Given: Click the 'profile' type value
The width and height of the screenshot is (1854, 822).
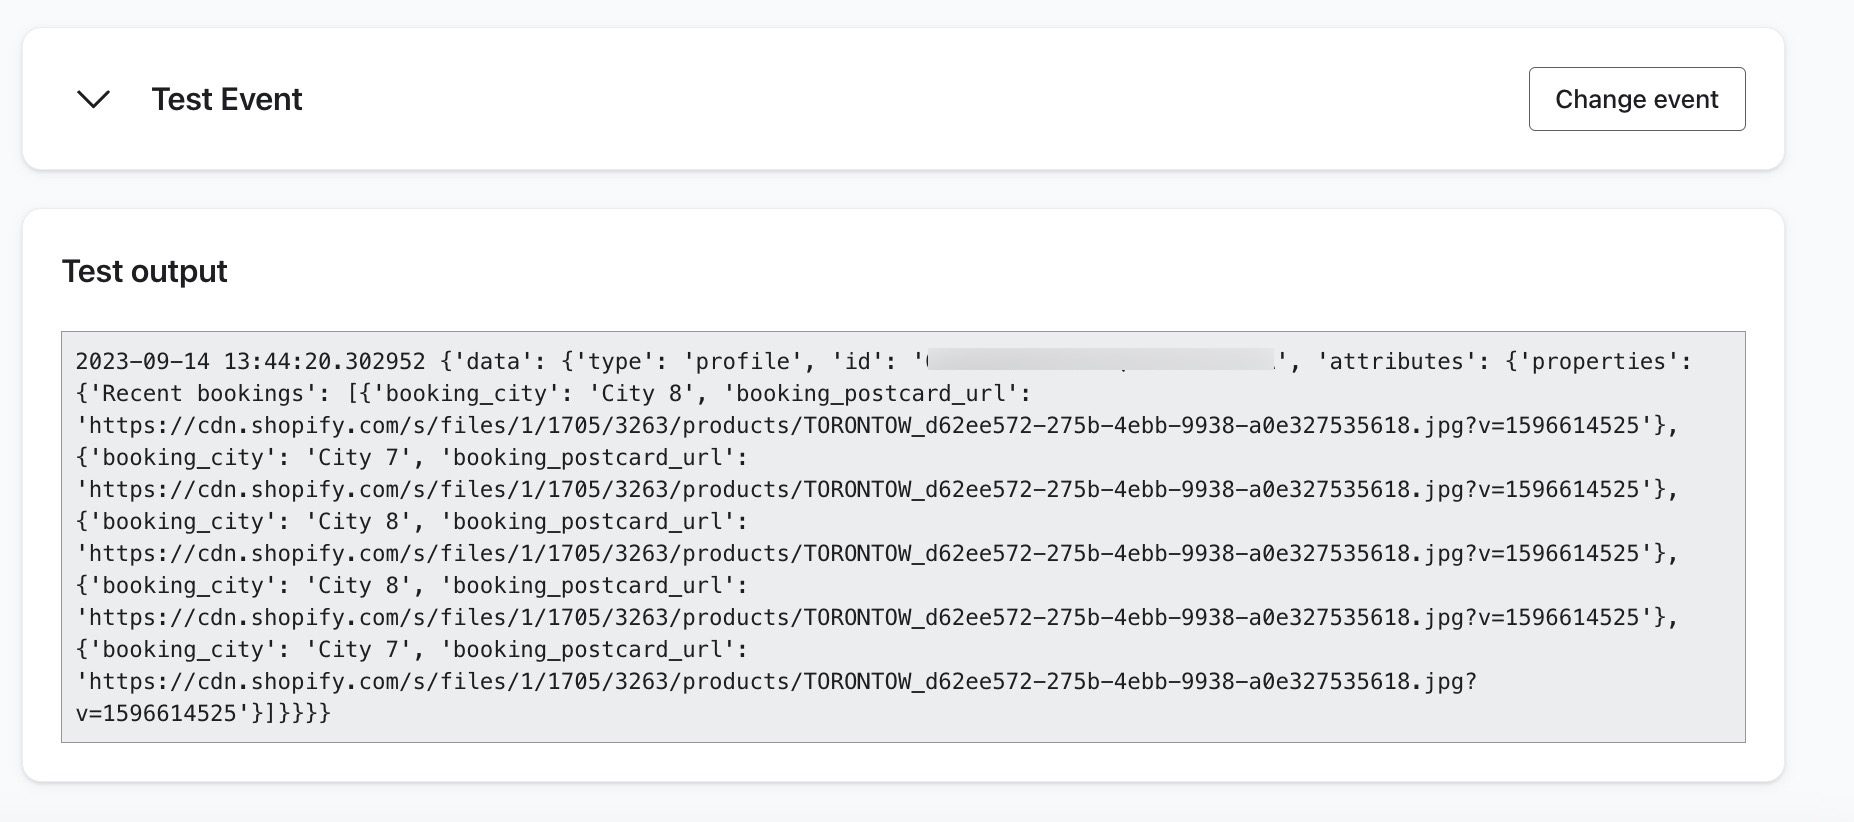Looking at the screenshot, I should tap(743, 362).
